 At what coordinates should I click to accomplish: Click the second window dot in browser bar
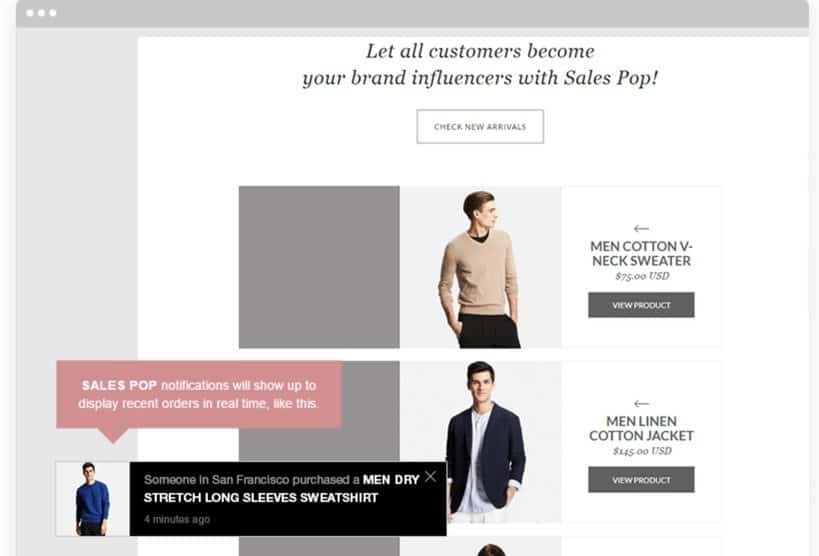(x=41, y=13)
